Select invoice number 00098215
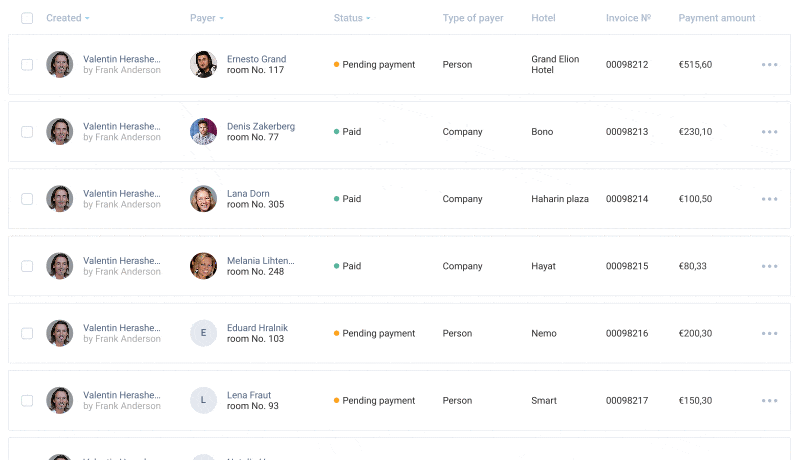The image size is (800, 460). click(627, 266)
